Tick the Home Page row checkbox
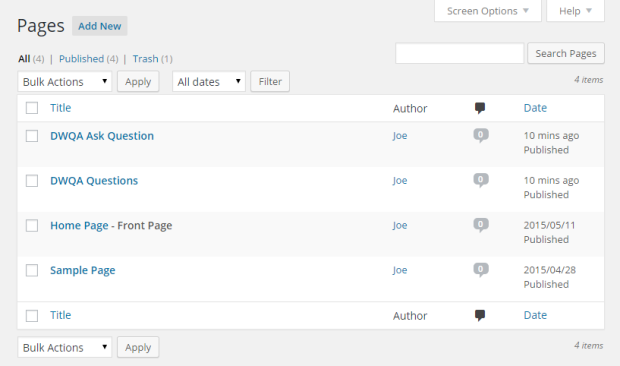 point(32,226)
